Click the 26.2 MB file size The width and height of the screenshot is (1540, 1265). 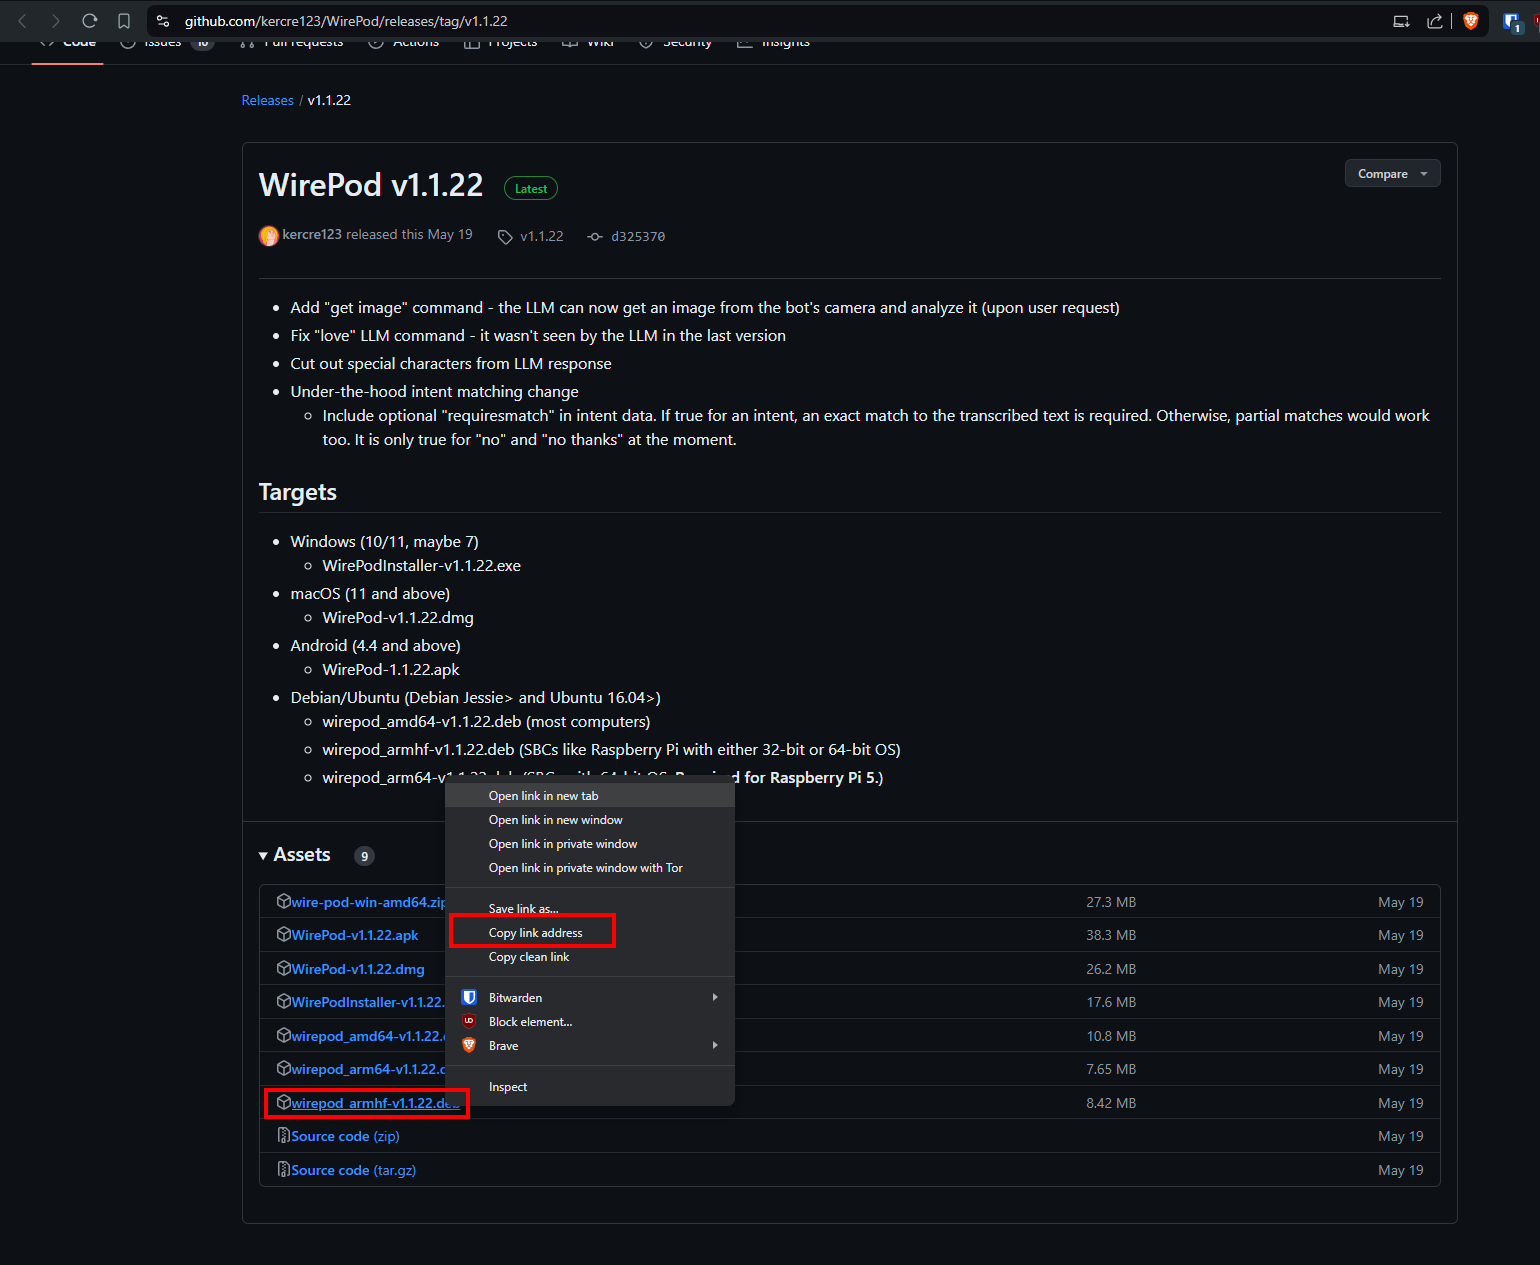pos(1111,969)
